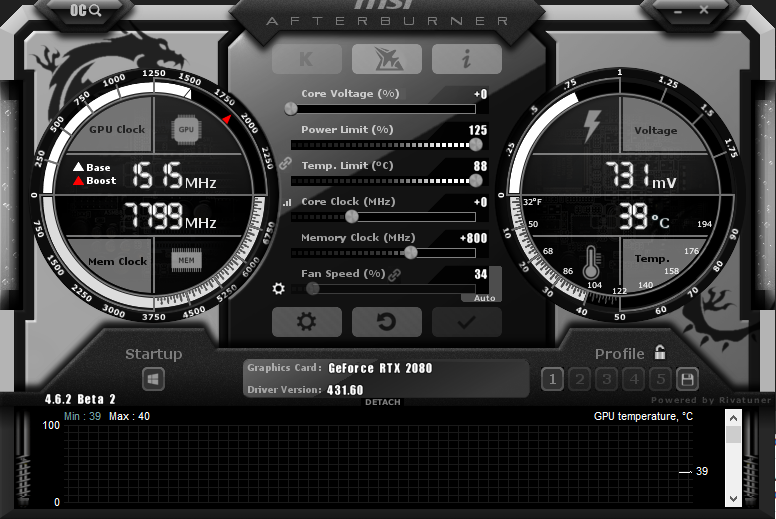Click the MSI dragon jet logo button
The width and height of the screenshot is (776, 519).
pos(387,59)
